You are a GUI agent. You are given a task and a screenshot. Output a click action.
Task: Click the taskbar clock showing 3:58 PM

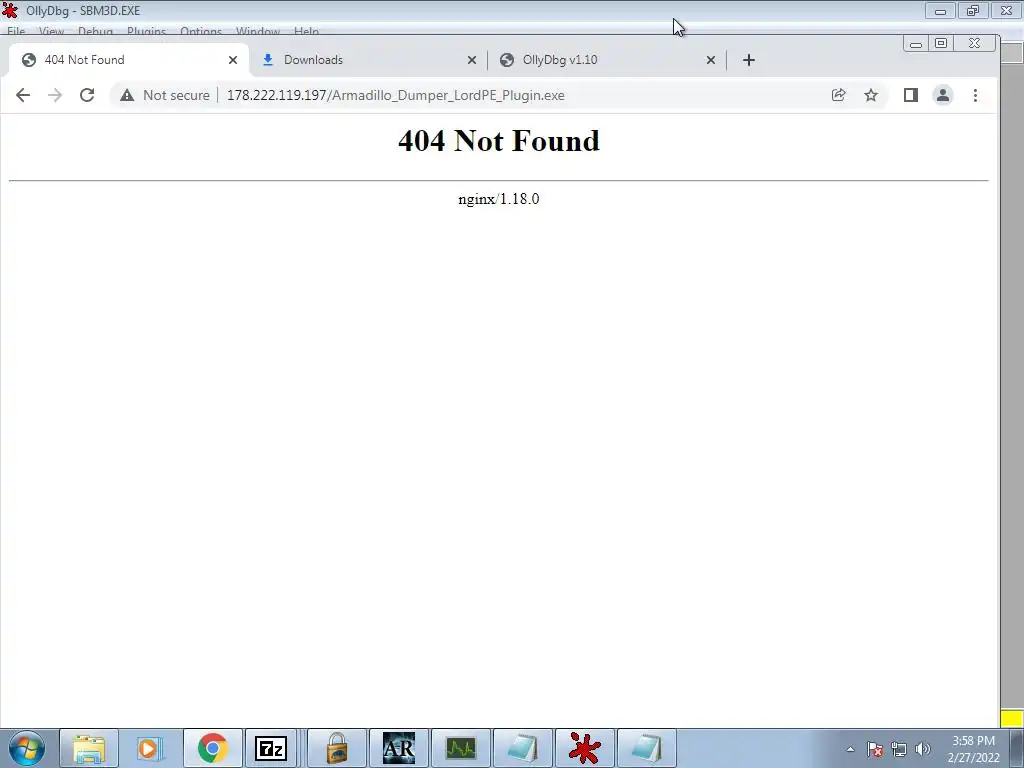click(x=973, y=750)
